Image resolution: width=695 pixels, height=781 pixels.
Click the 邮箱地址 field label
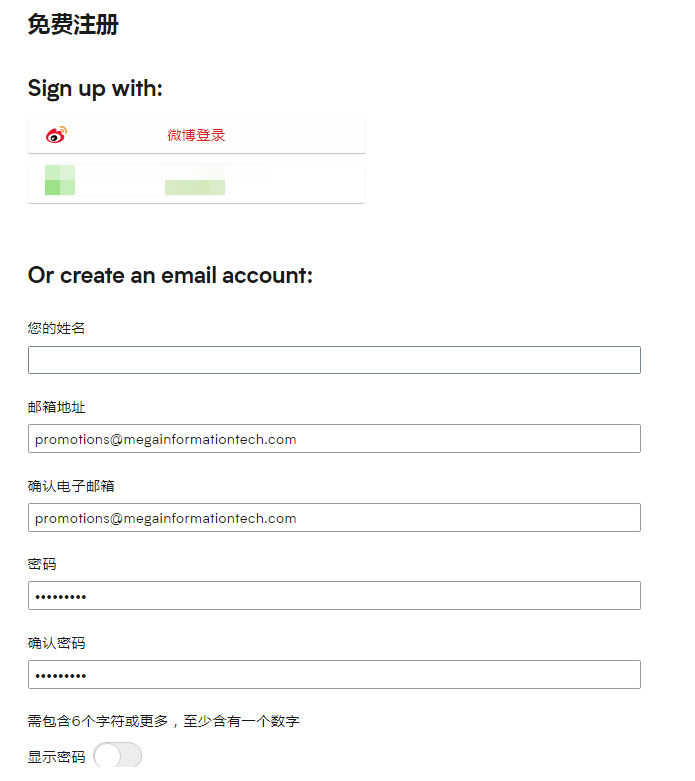click(56, 407)
